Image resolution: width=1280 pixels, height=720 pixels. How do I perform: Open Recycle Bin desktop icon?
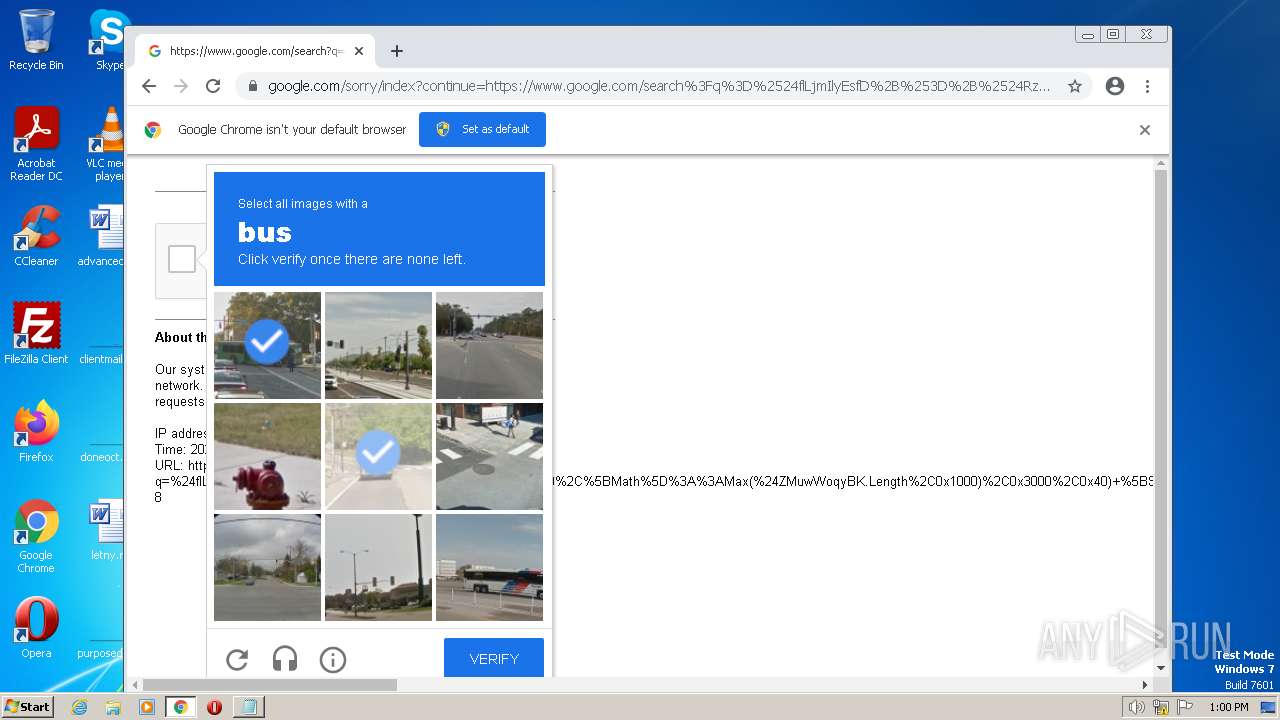[36, 40]
